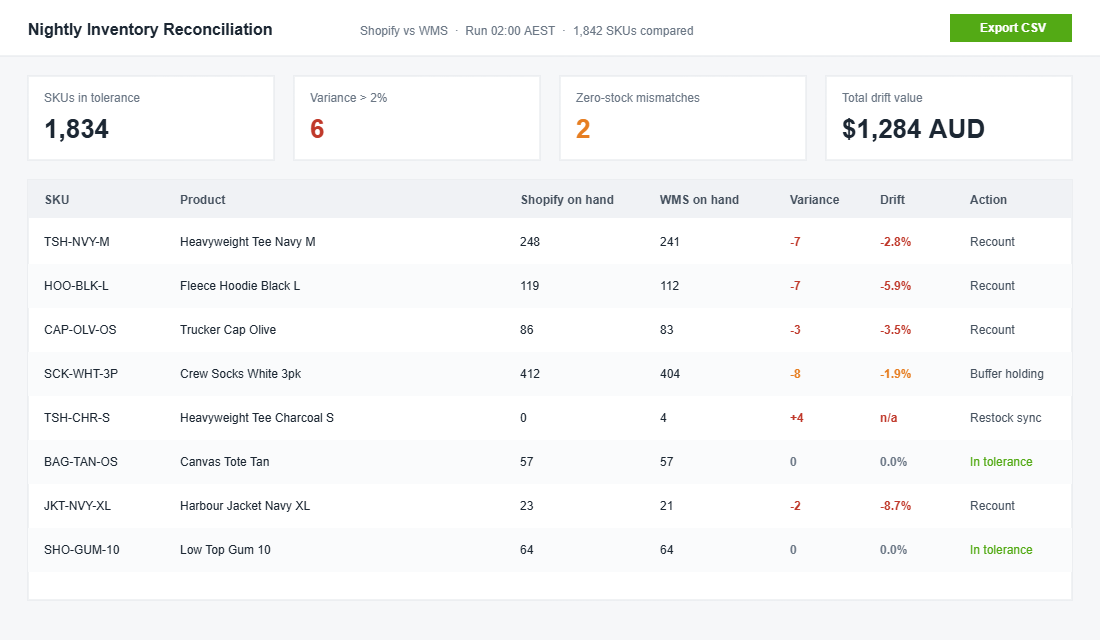Screen dimensions: 1100x640
Task: Click Recount action for JKT-NVY-XL
Action: 992,506
